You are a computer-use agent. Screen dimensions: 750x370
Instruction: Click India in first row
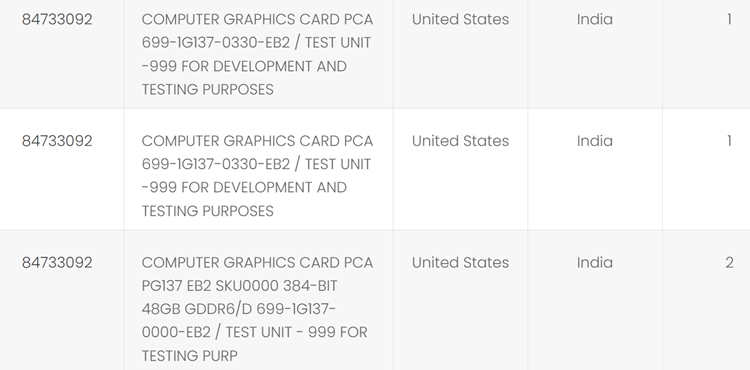pos(595,19)
